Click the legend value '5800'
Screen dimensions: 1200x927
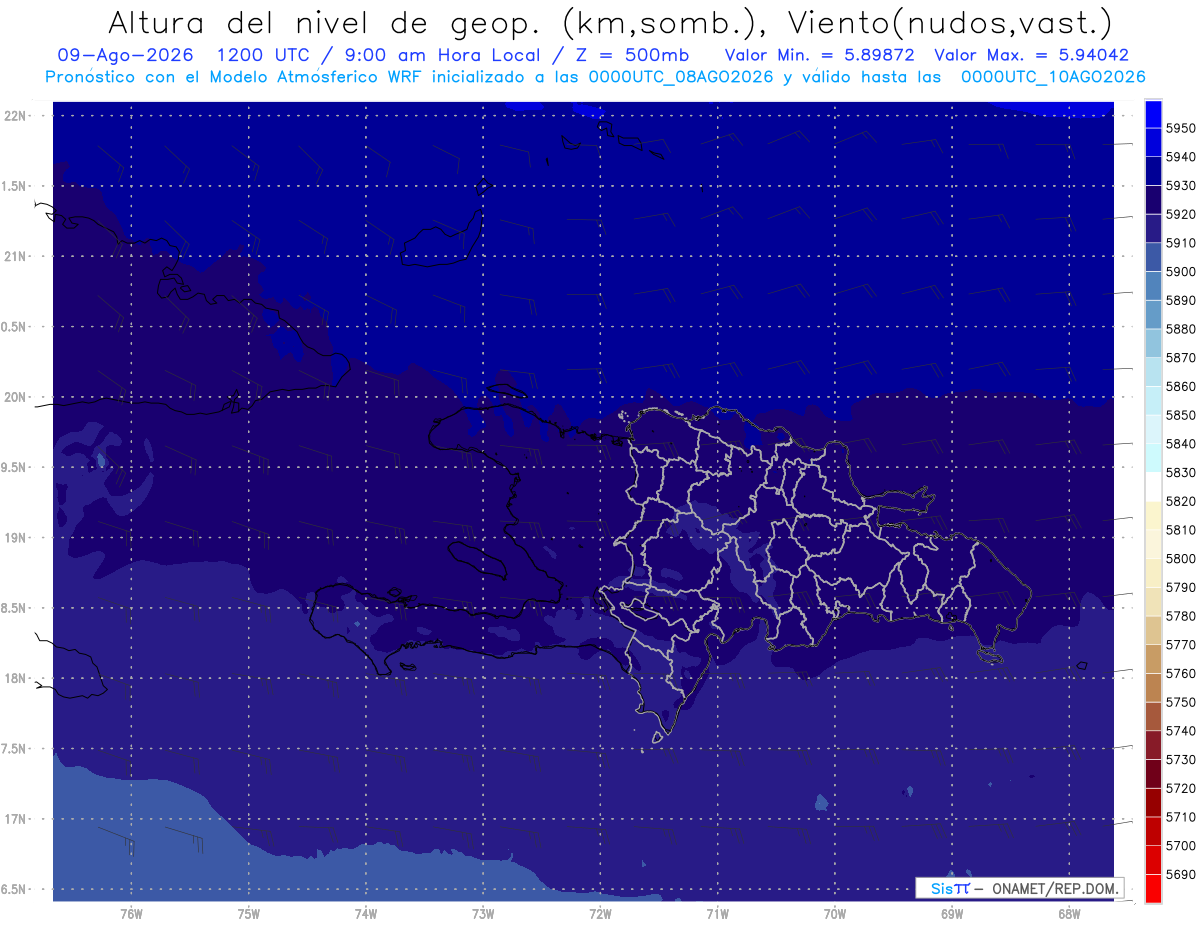point(1181,558)
